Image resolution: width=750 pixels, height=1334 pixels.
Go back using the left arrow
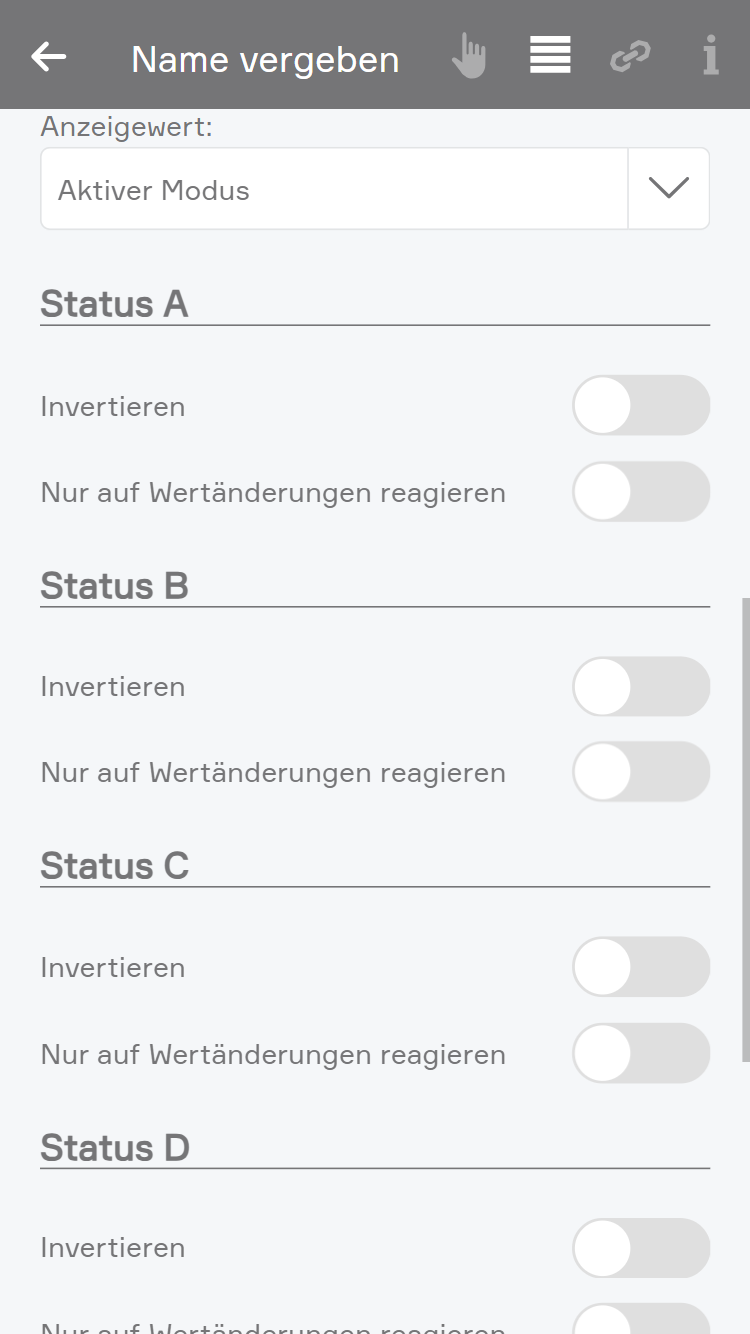coord(48,57)
